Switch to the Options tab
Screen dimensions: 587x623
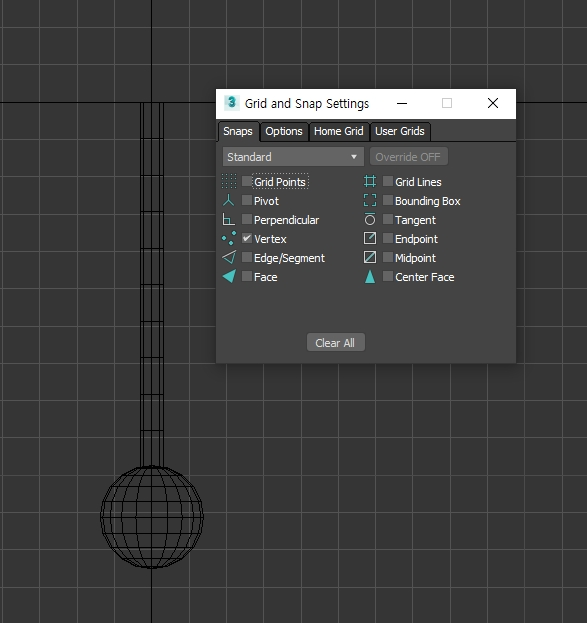[284, 132]
